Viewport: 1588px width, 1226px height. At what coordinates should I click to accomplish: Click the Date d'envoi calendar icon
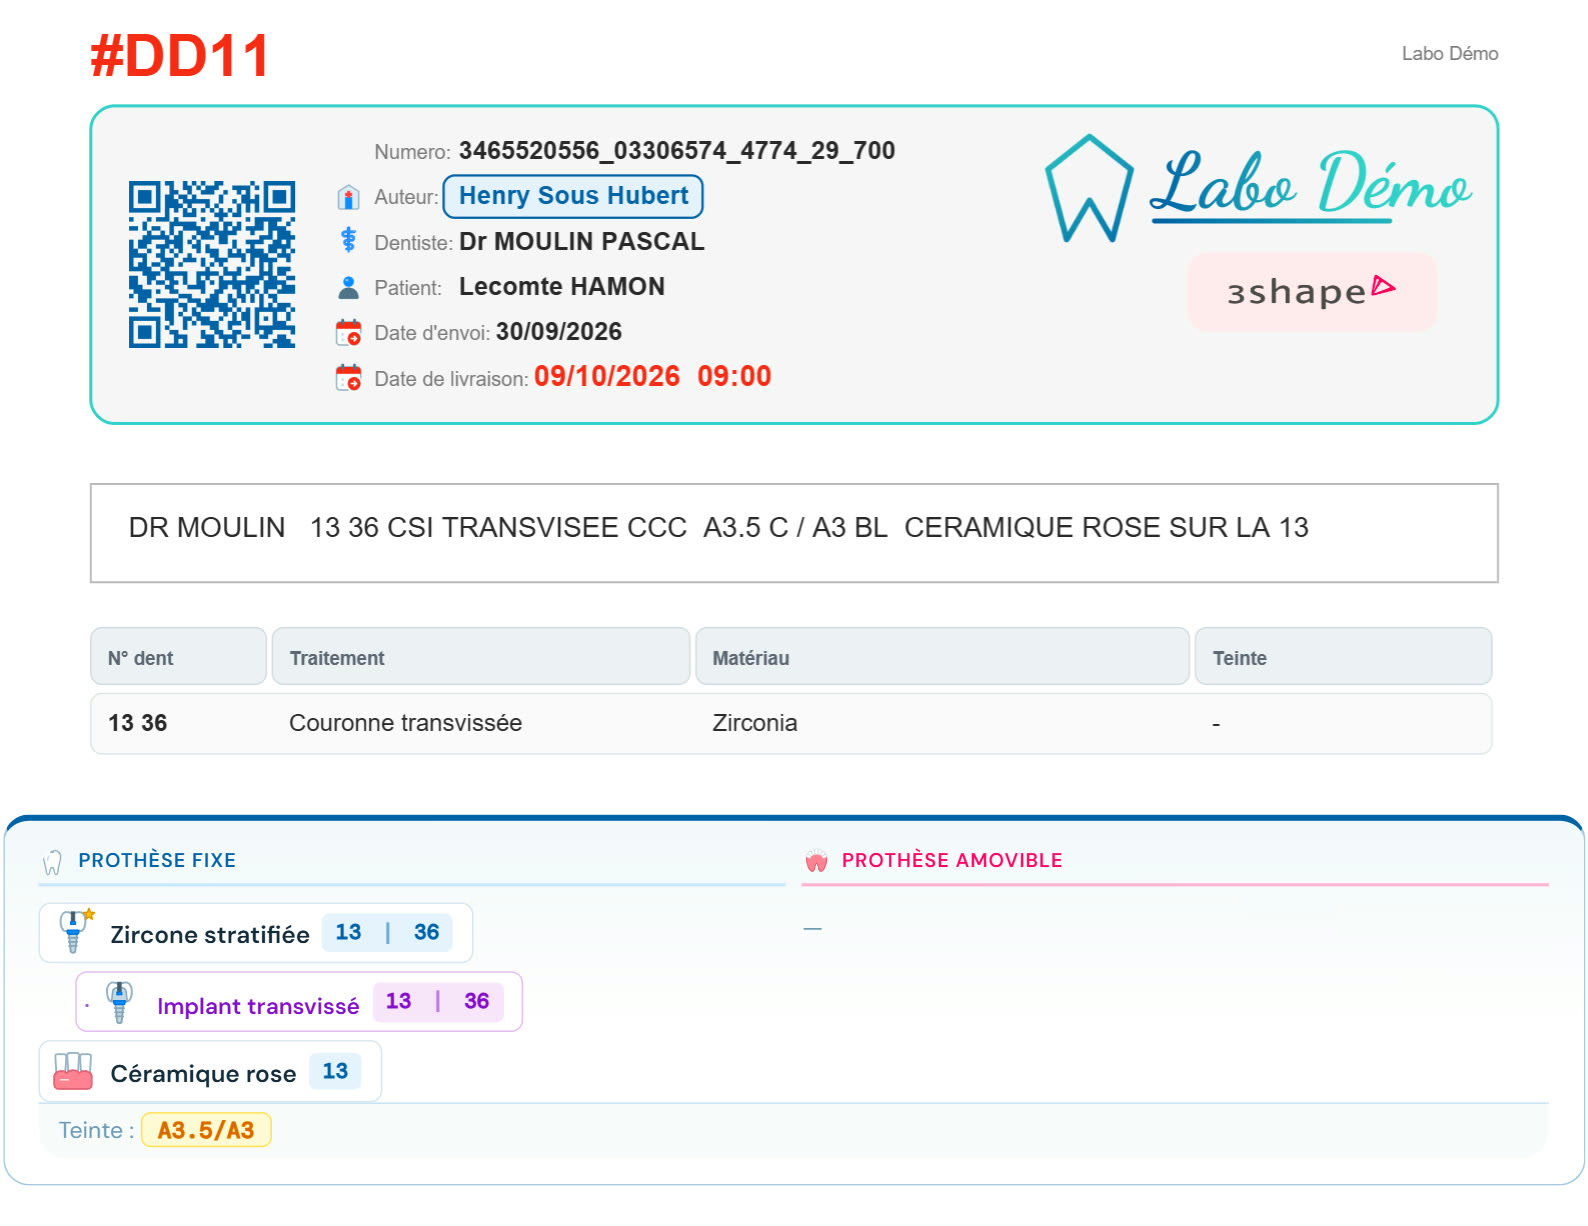coord(348,332)
